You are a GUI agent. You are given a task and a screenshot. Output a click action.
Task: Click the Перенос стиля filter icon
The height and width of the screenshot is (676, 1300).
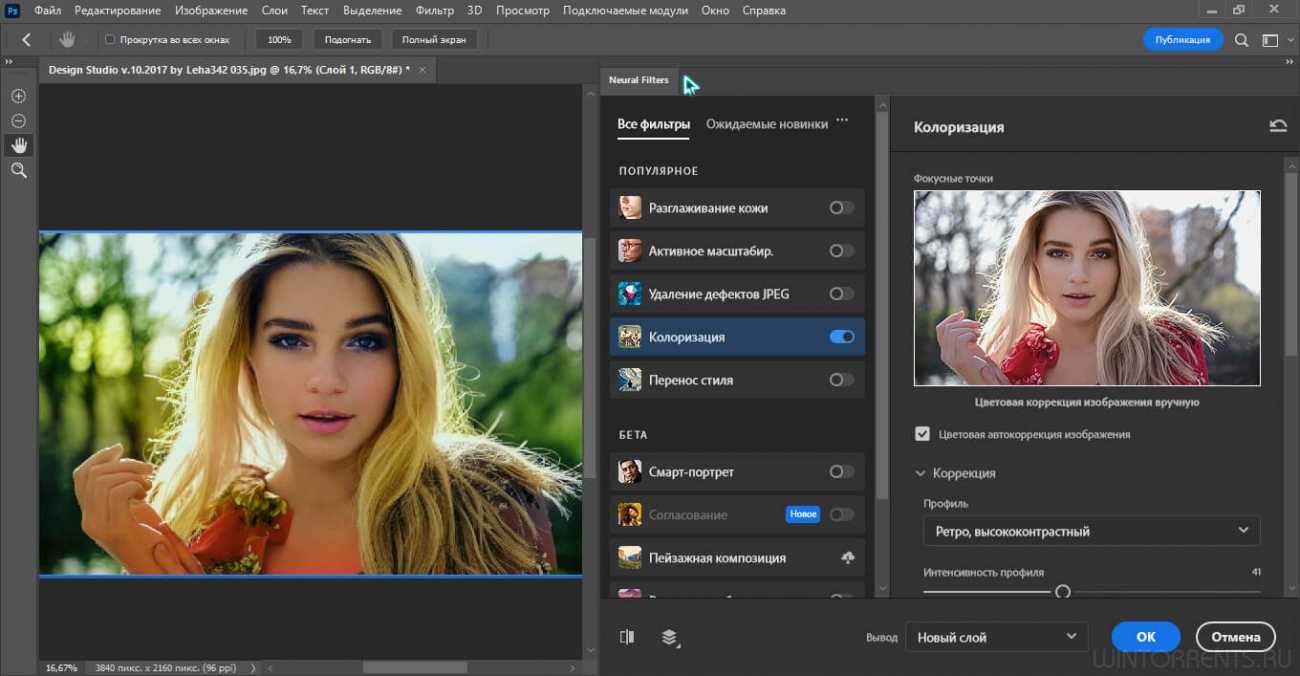pyautogui.click(x=629, y=380)
